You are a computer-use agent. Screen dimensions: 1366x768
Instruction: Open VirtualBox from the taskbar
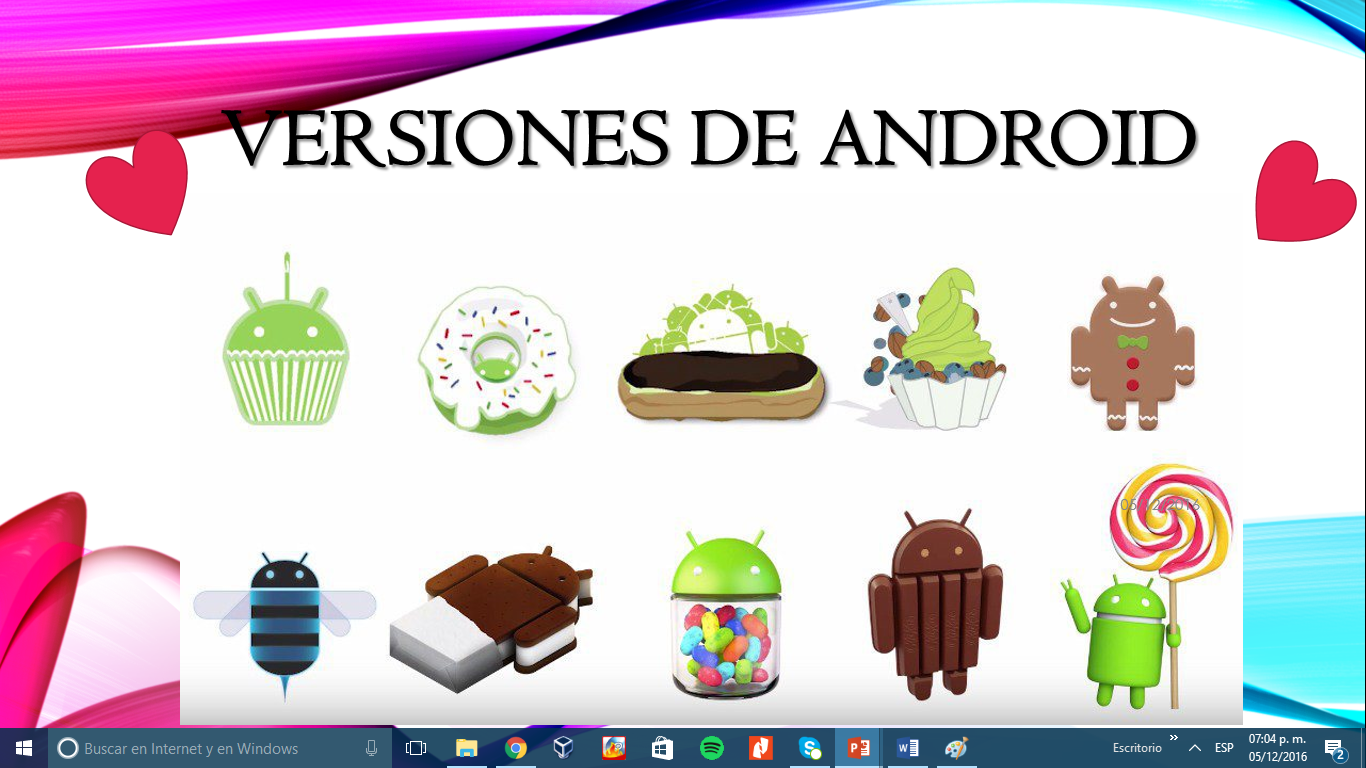pos(564,748)
